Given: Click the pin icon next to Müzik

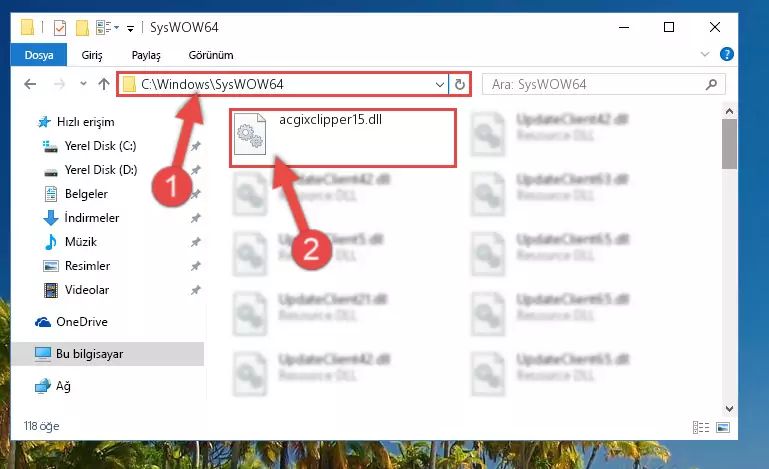Looking at the screenshot, I should [x=196, y=242].
